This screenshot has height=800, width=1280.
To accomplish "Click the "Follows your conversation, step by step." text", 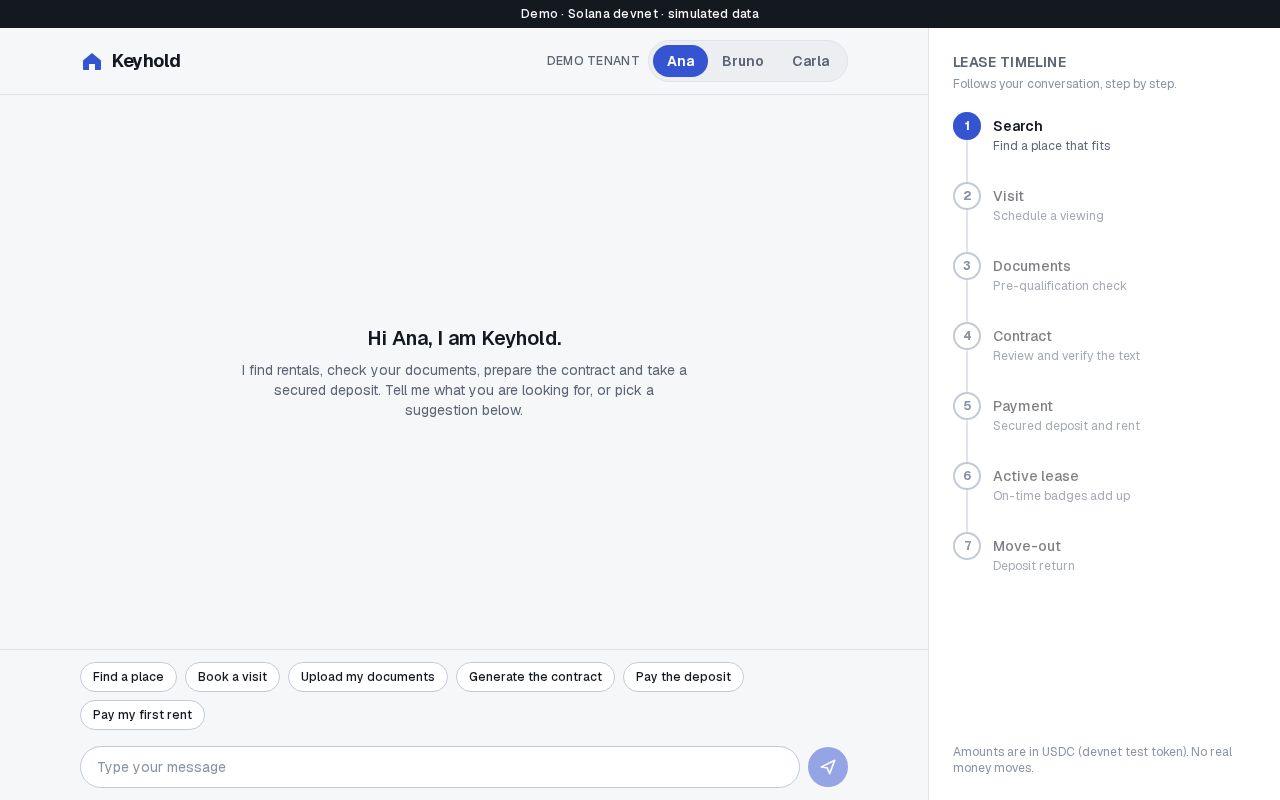I will (x=1064, y=84).
